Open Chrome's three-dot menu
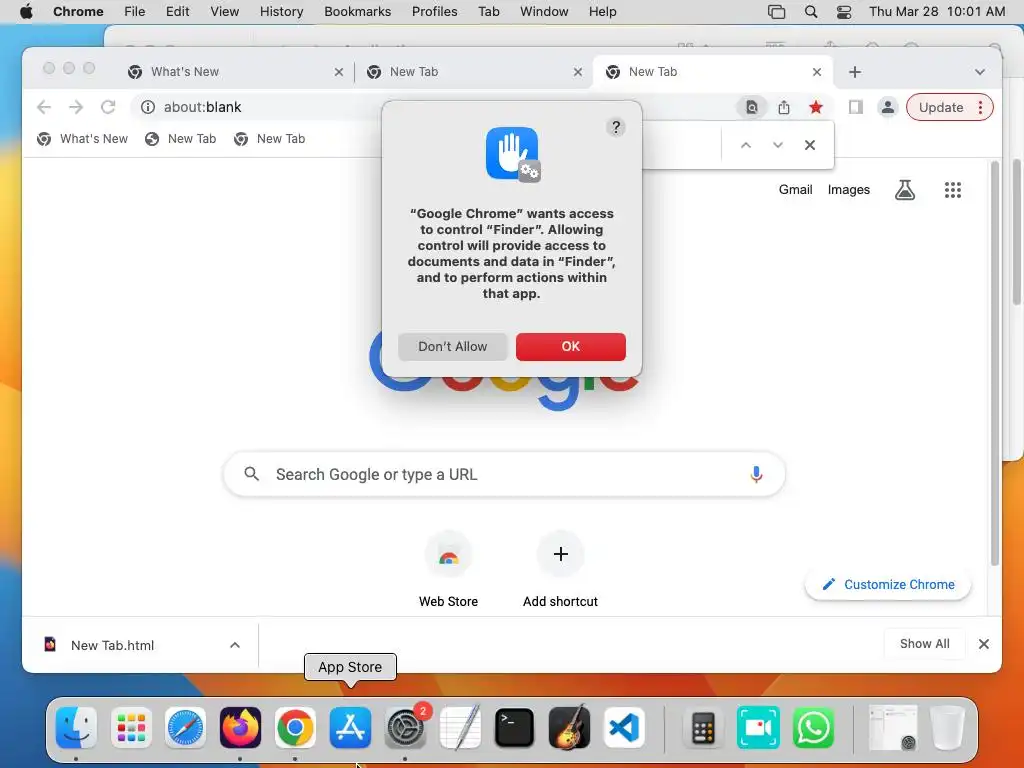Screen dimensions: 1024x768 click(980, 107)
